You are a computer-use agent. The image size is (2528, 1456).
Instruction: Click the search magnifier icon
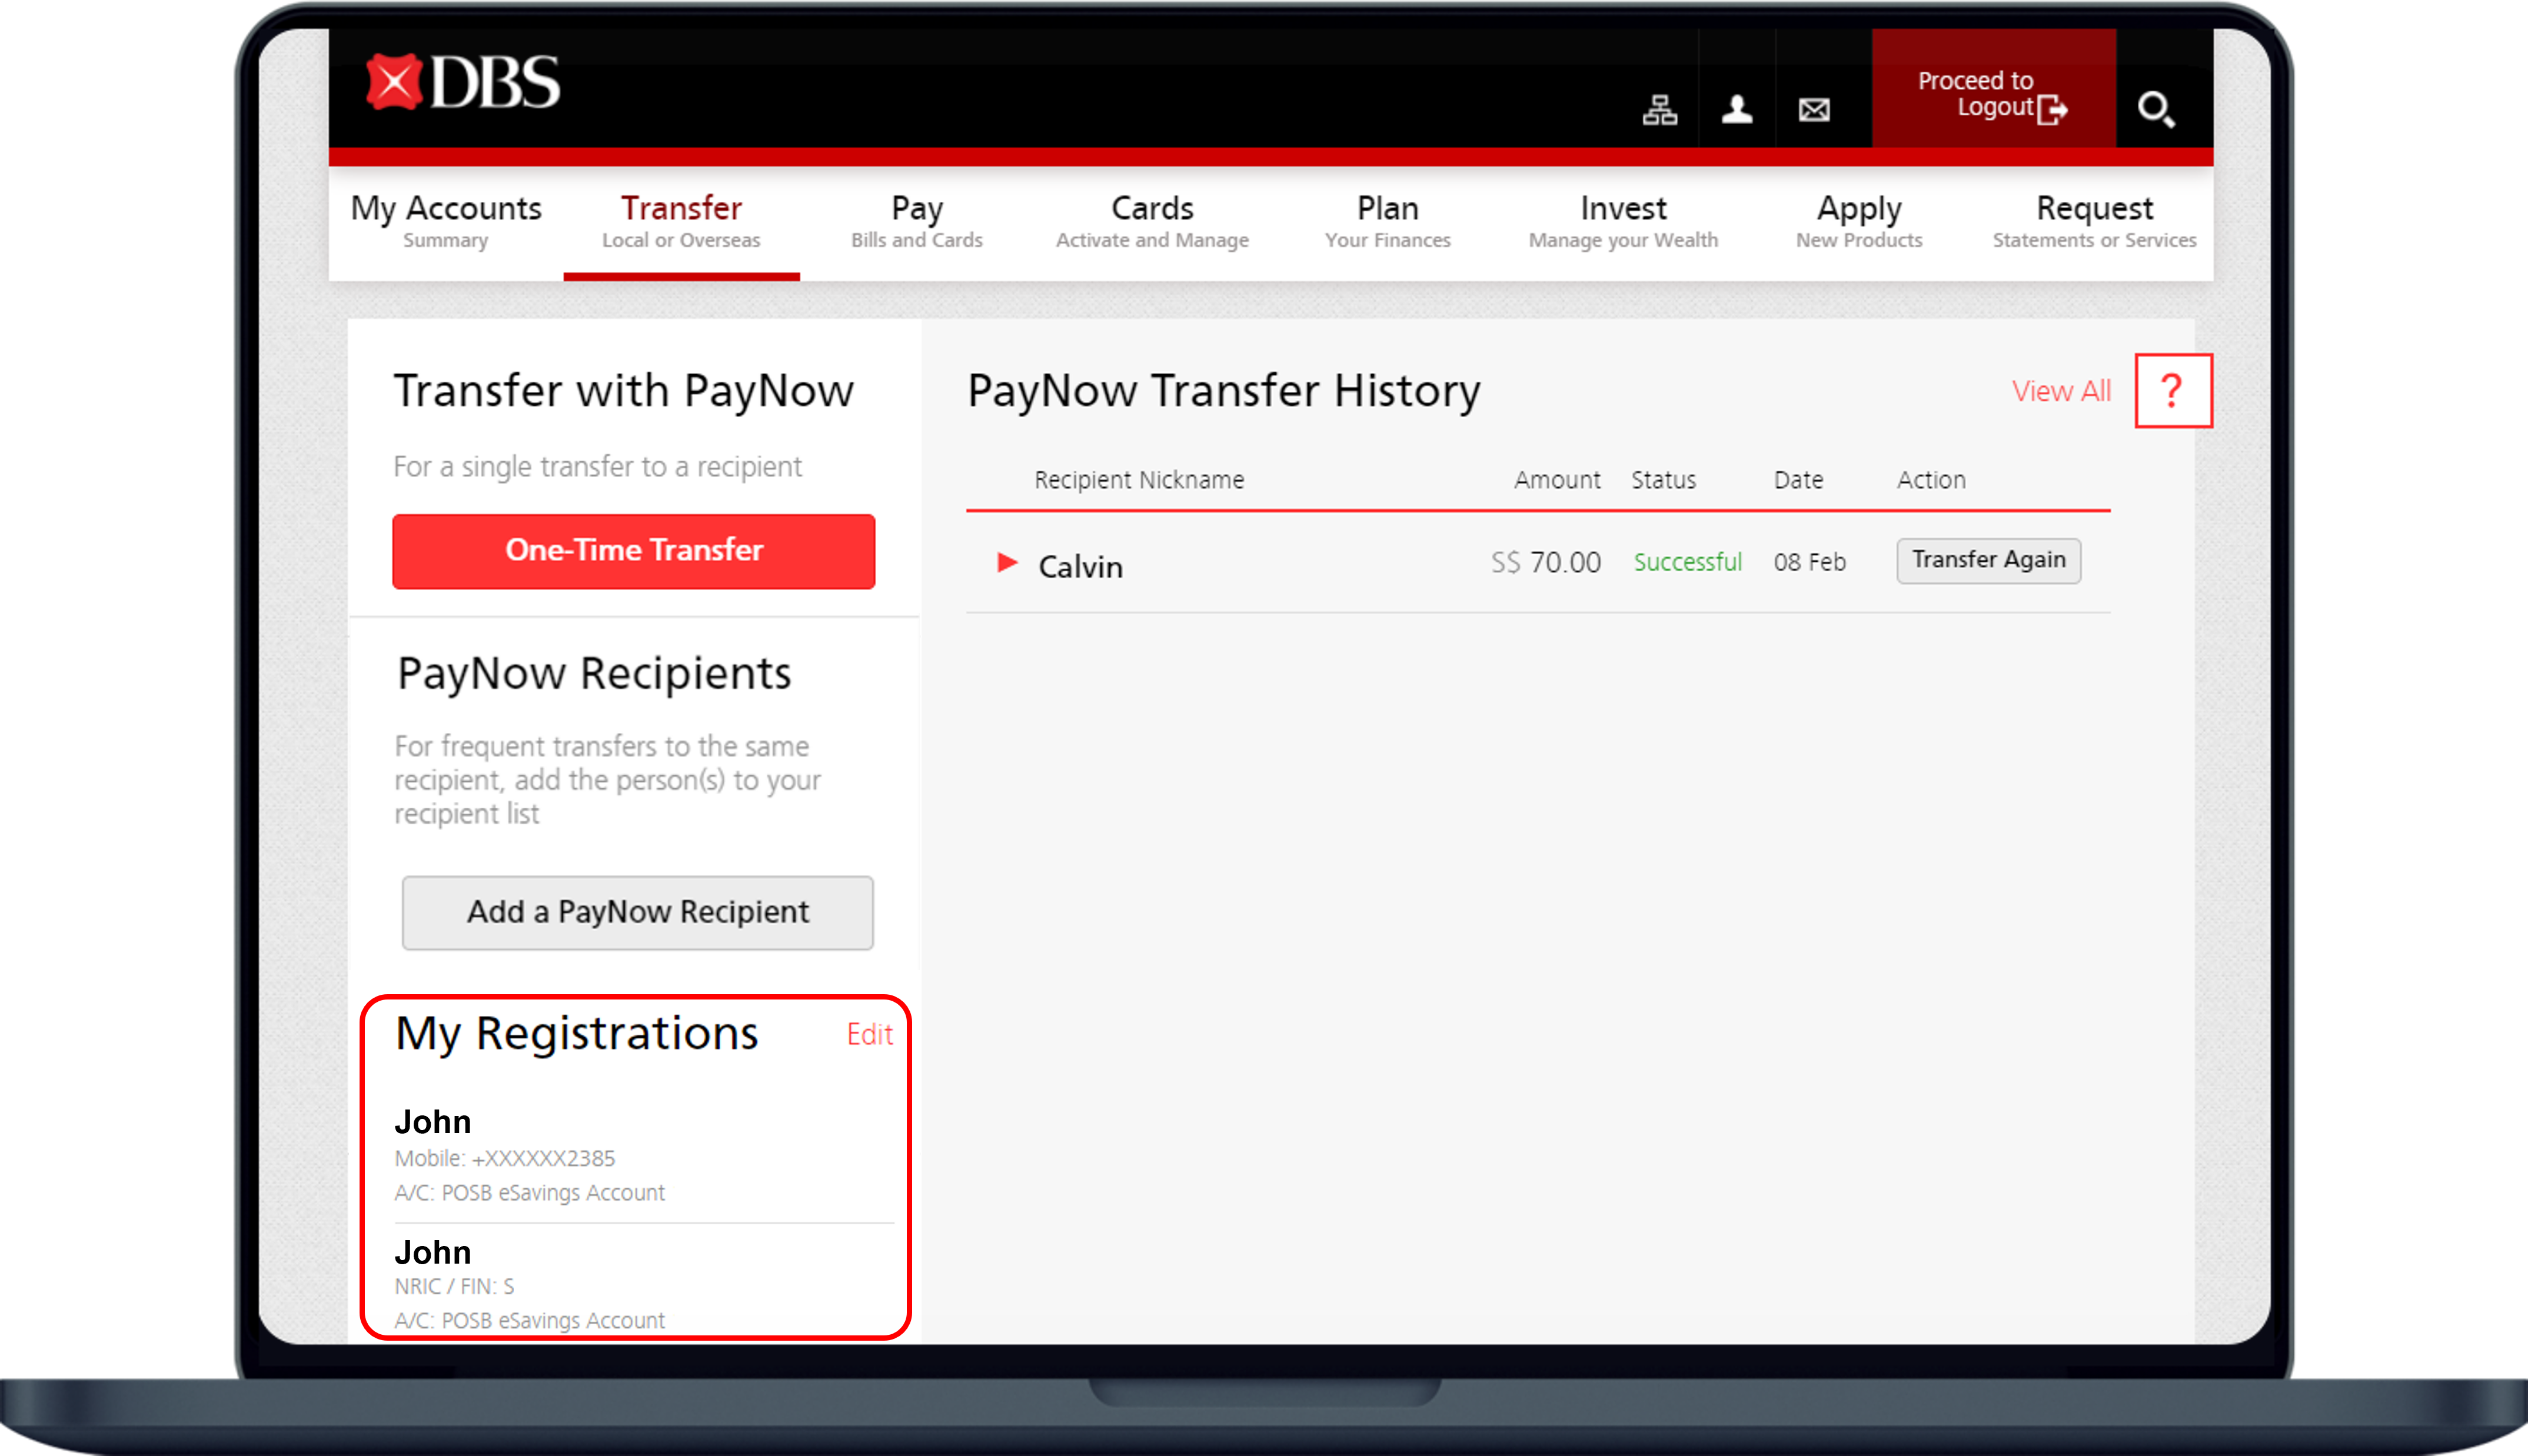(x=2156, y=109)
